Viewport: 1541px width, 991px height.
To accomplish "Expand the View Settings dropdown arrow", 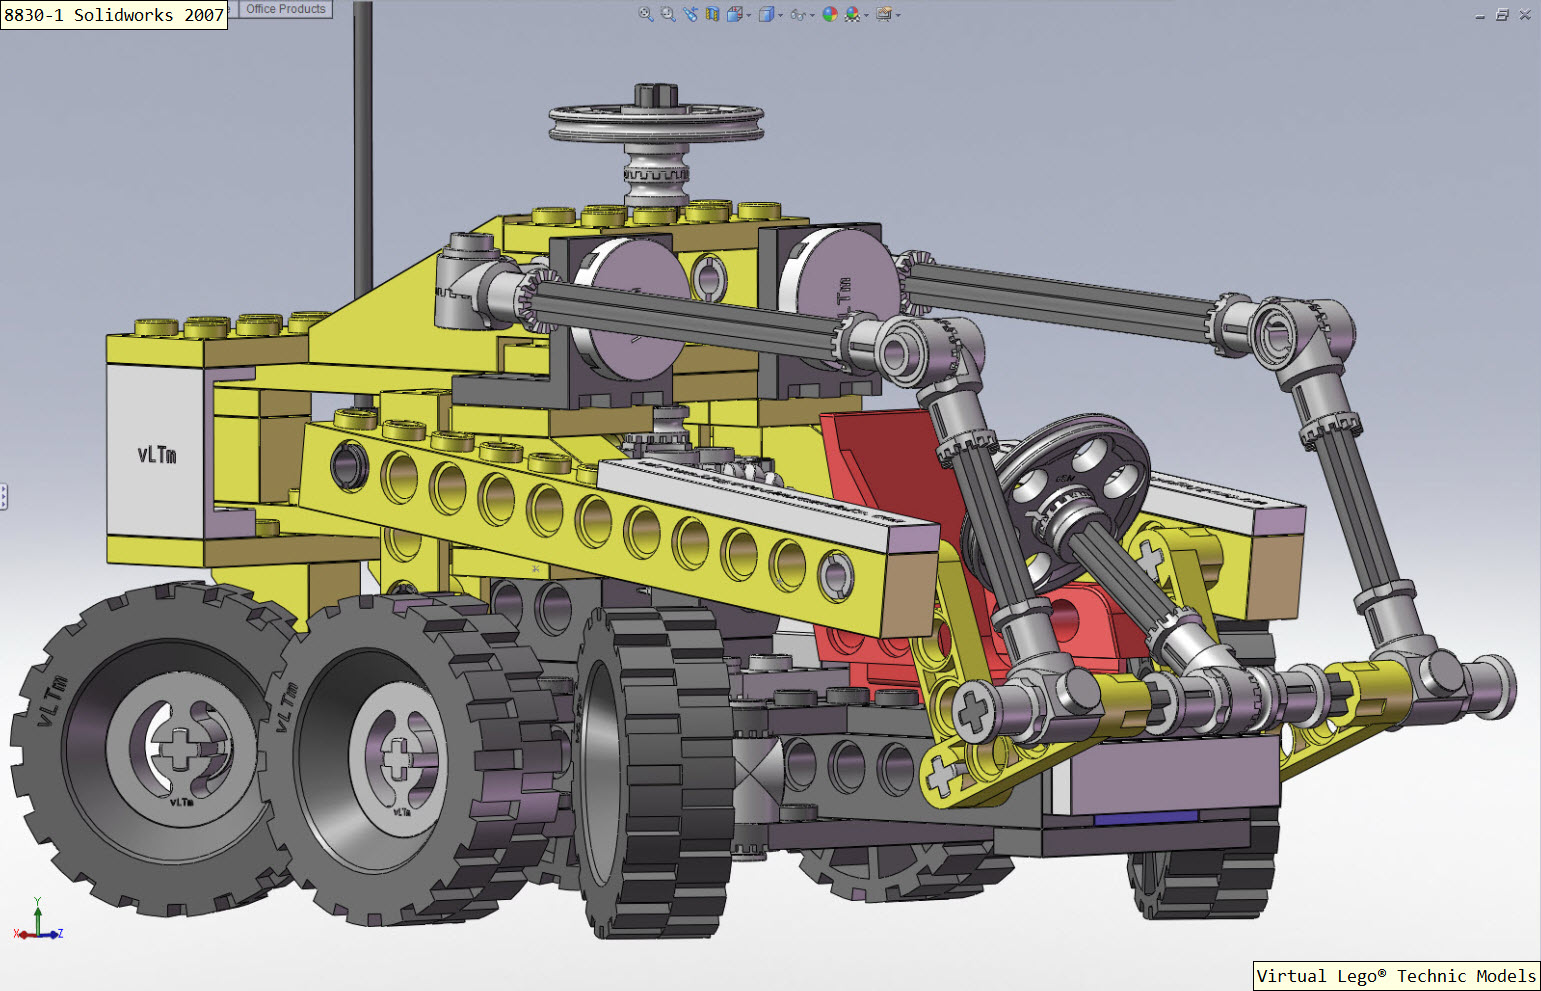I will click(x=898, y=15).
